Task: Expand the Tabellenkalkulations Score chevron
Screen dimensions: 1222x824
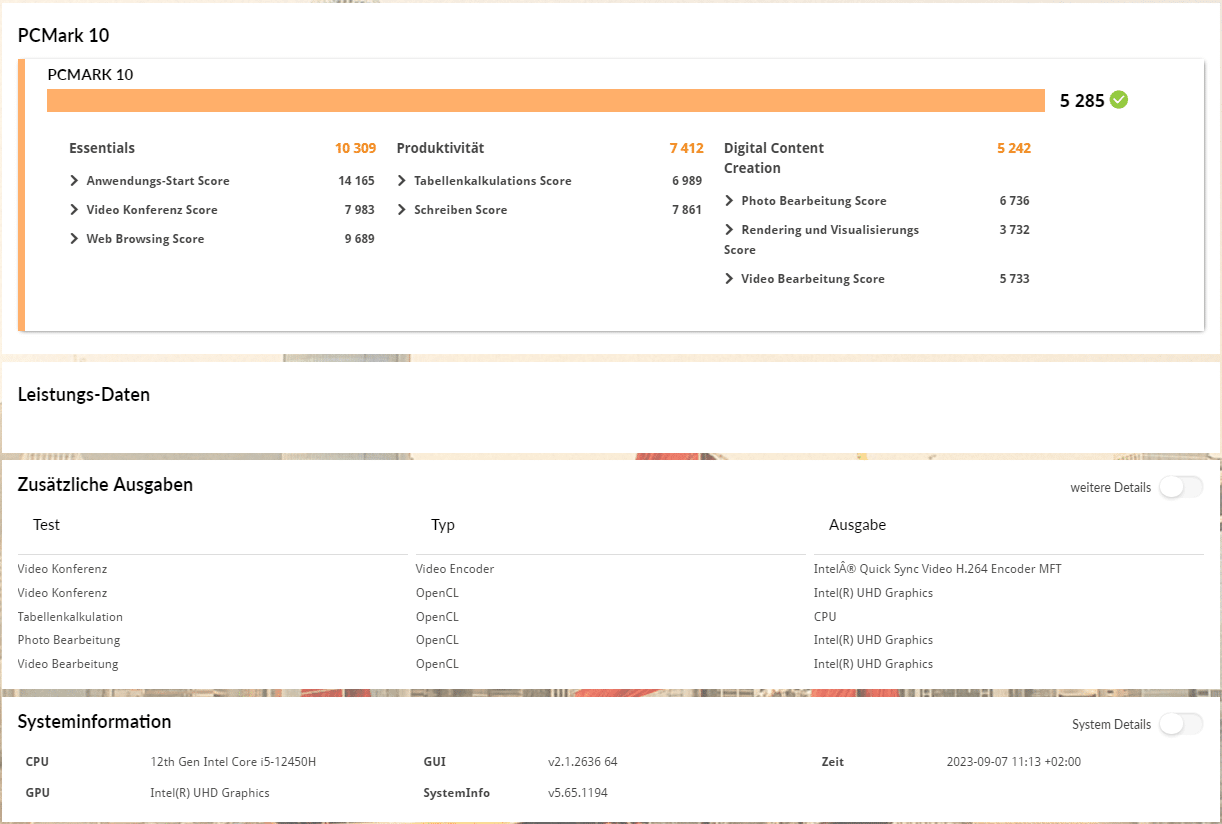Action: pyautogui.click(x=402, y=181)
